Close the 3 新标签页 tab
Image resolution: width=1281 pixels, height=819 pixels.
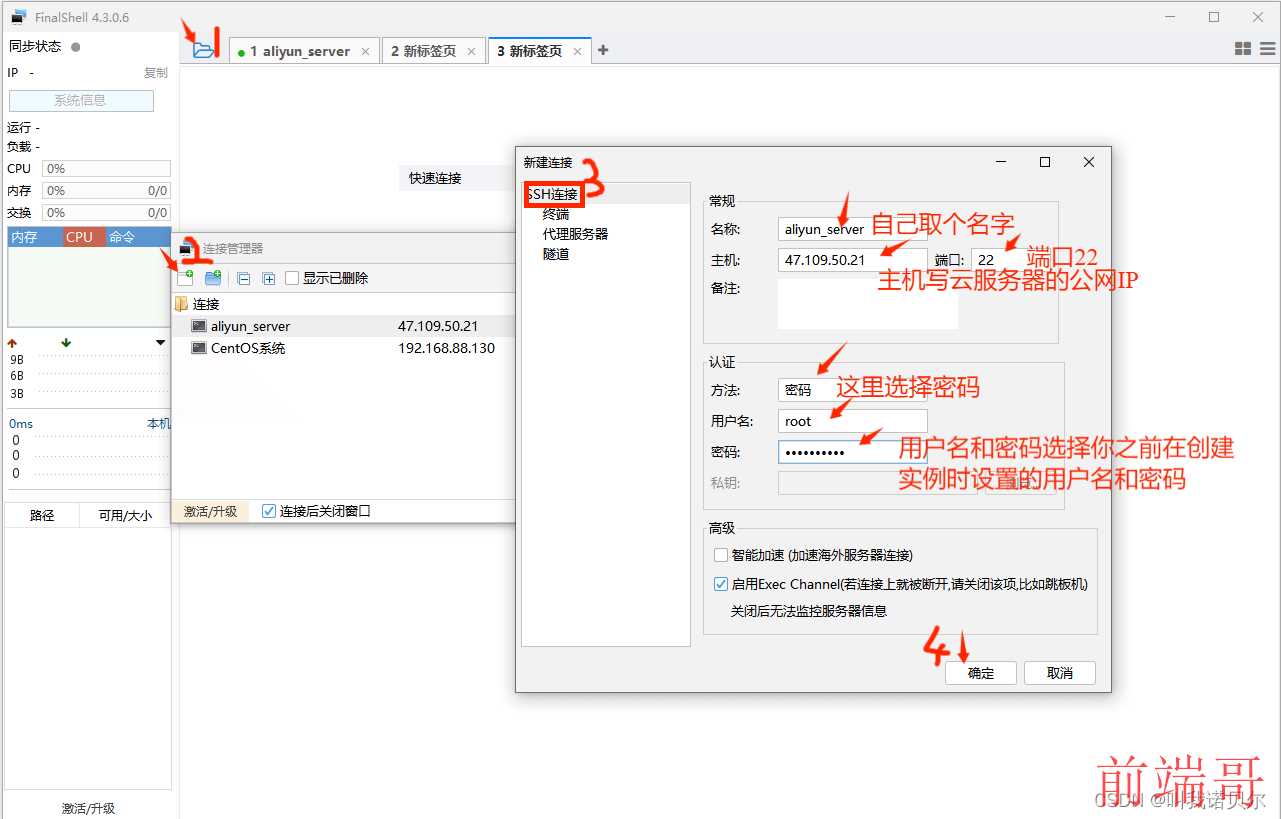pyautogui.click(x=578, y=51)
